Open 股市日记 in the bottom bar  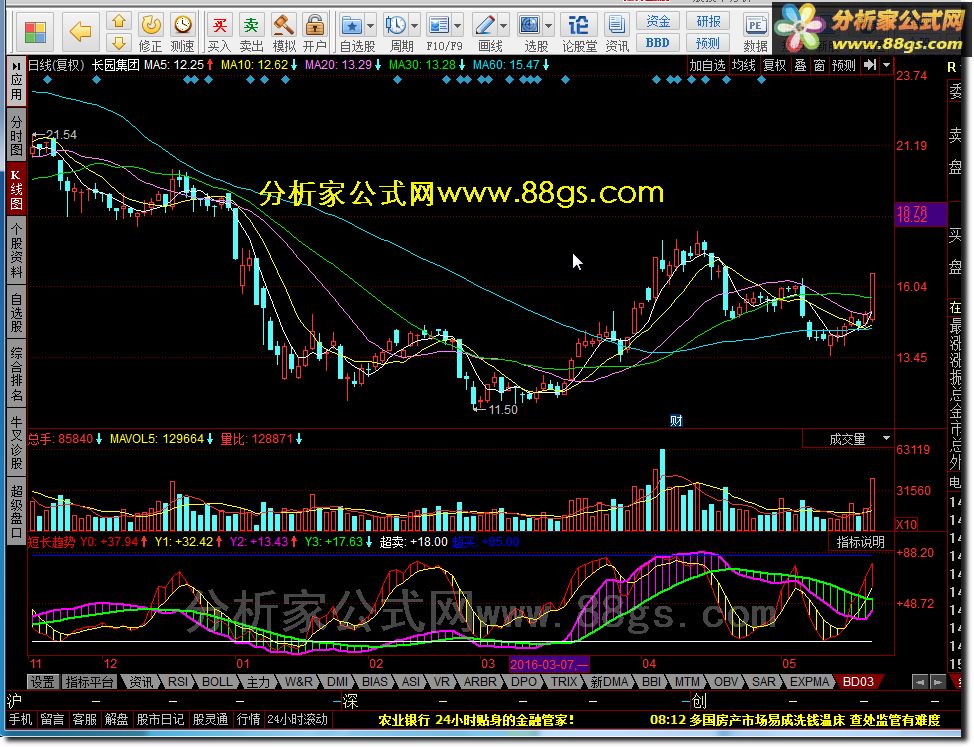pos(160,720)
